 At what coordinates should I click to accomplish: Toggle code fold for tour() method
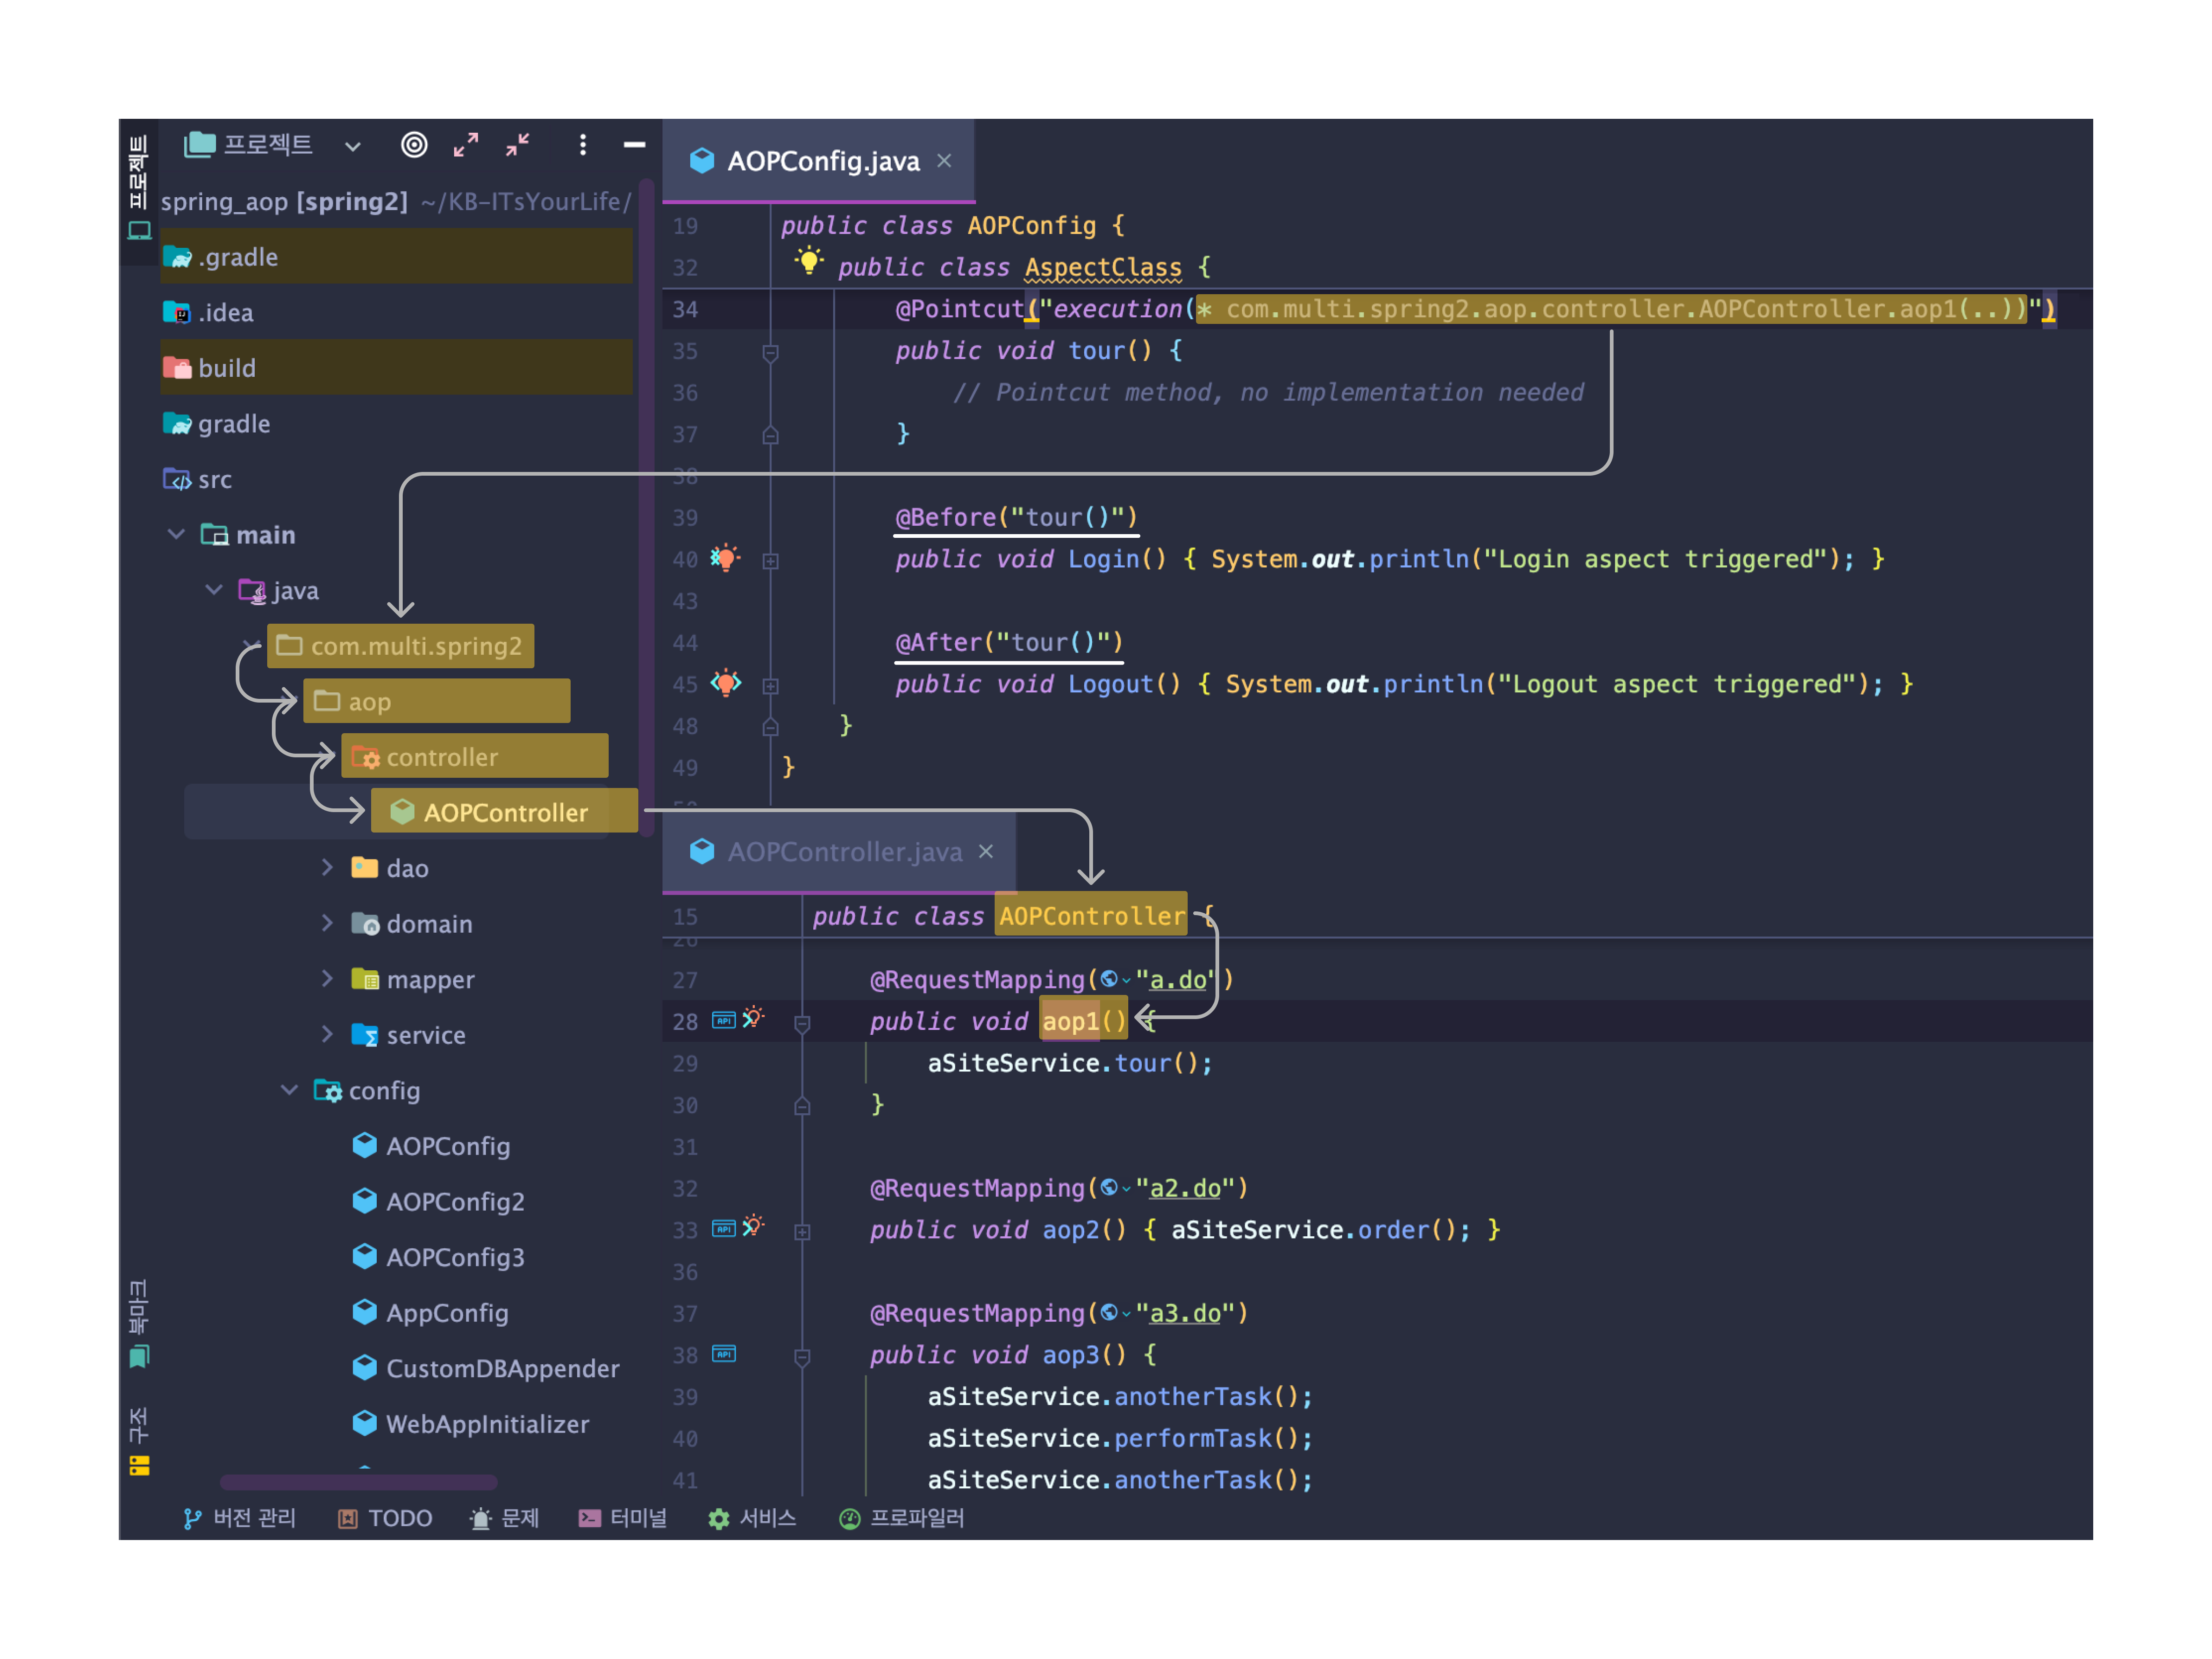point(770,352)
